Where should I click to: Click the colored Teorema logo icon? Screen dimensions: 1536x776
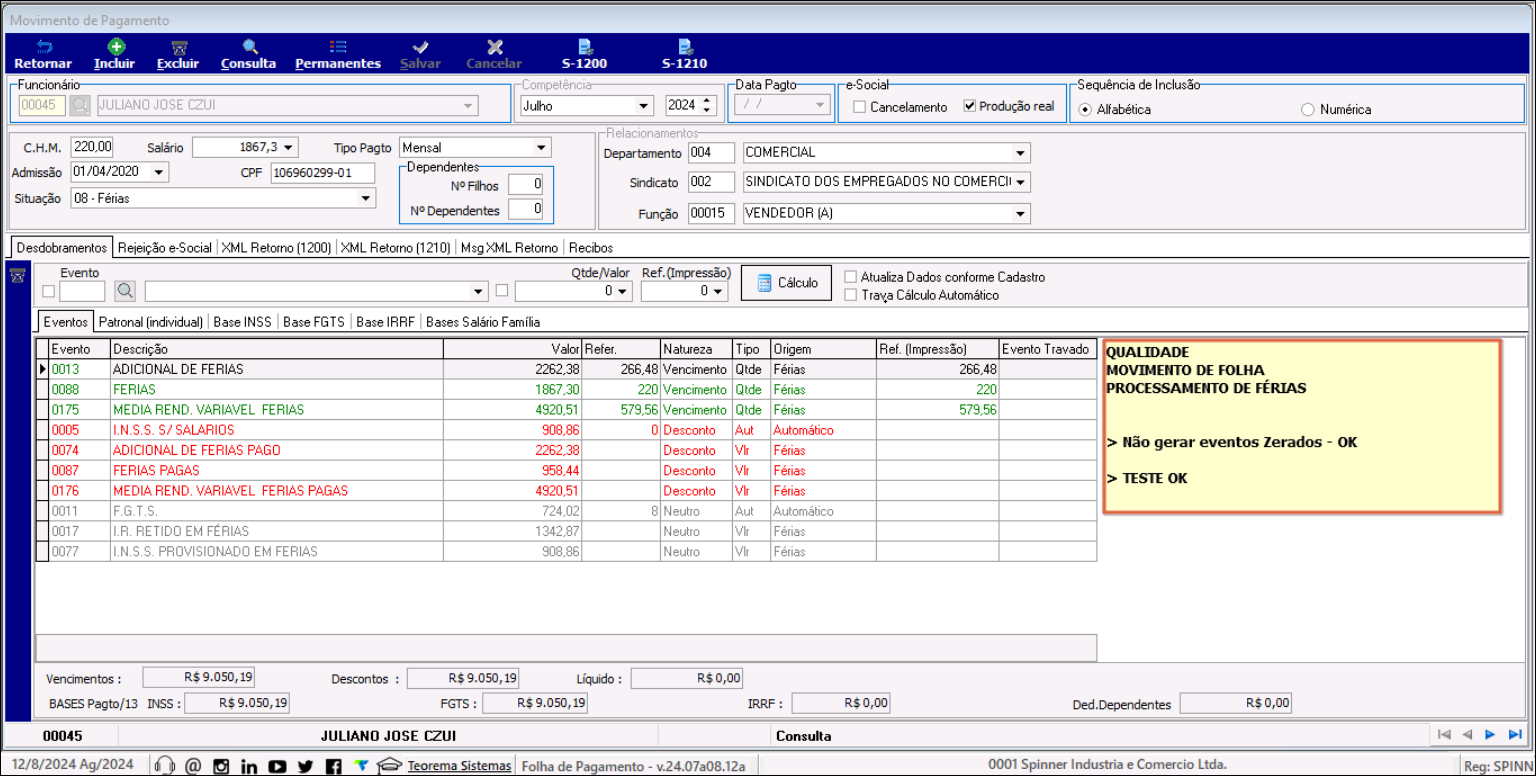point(362,766)
